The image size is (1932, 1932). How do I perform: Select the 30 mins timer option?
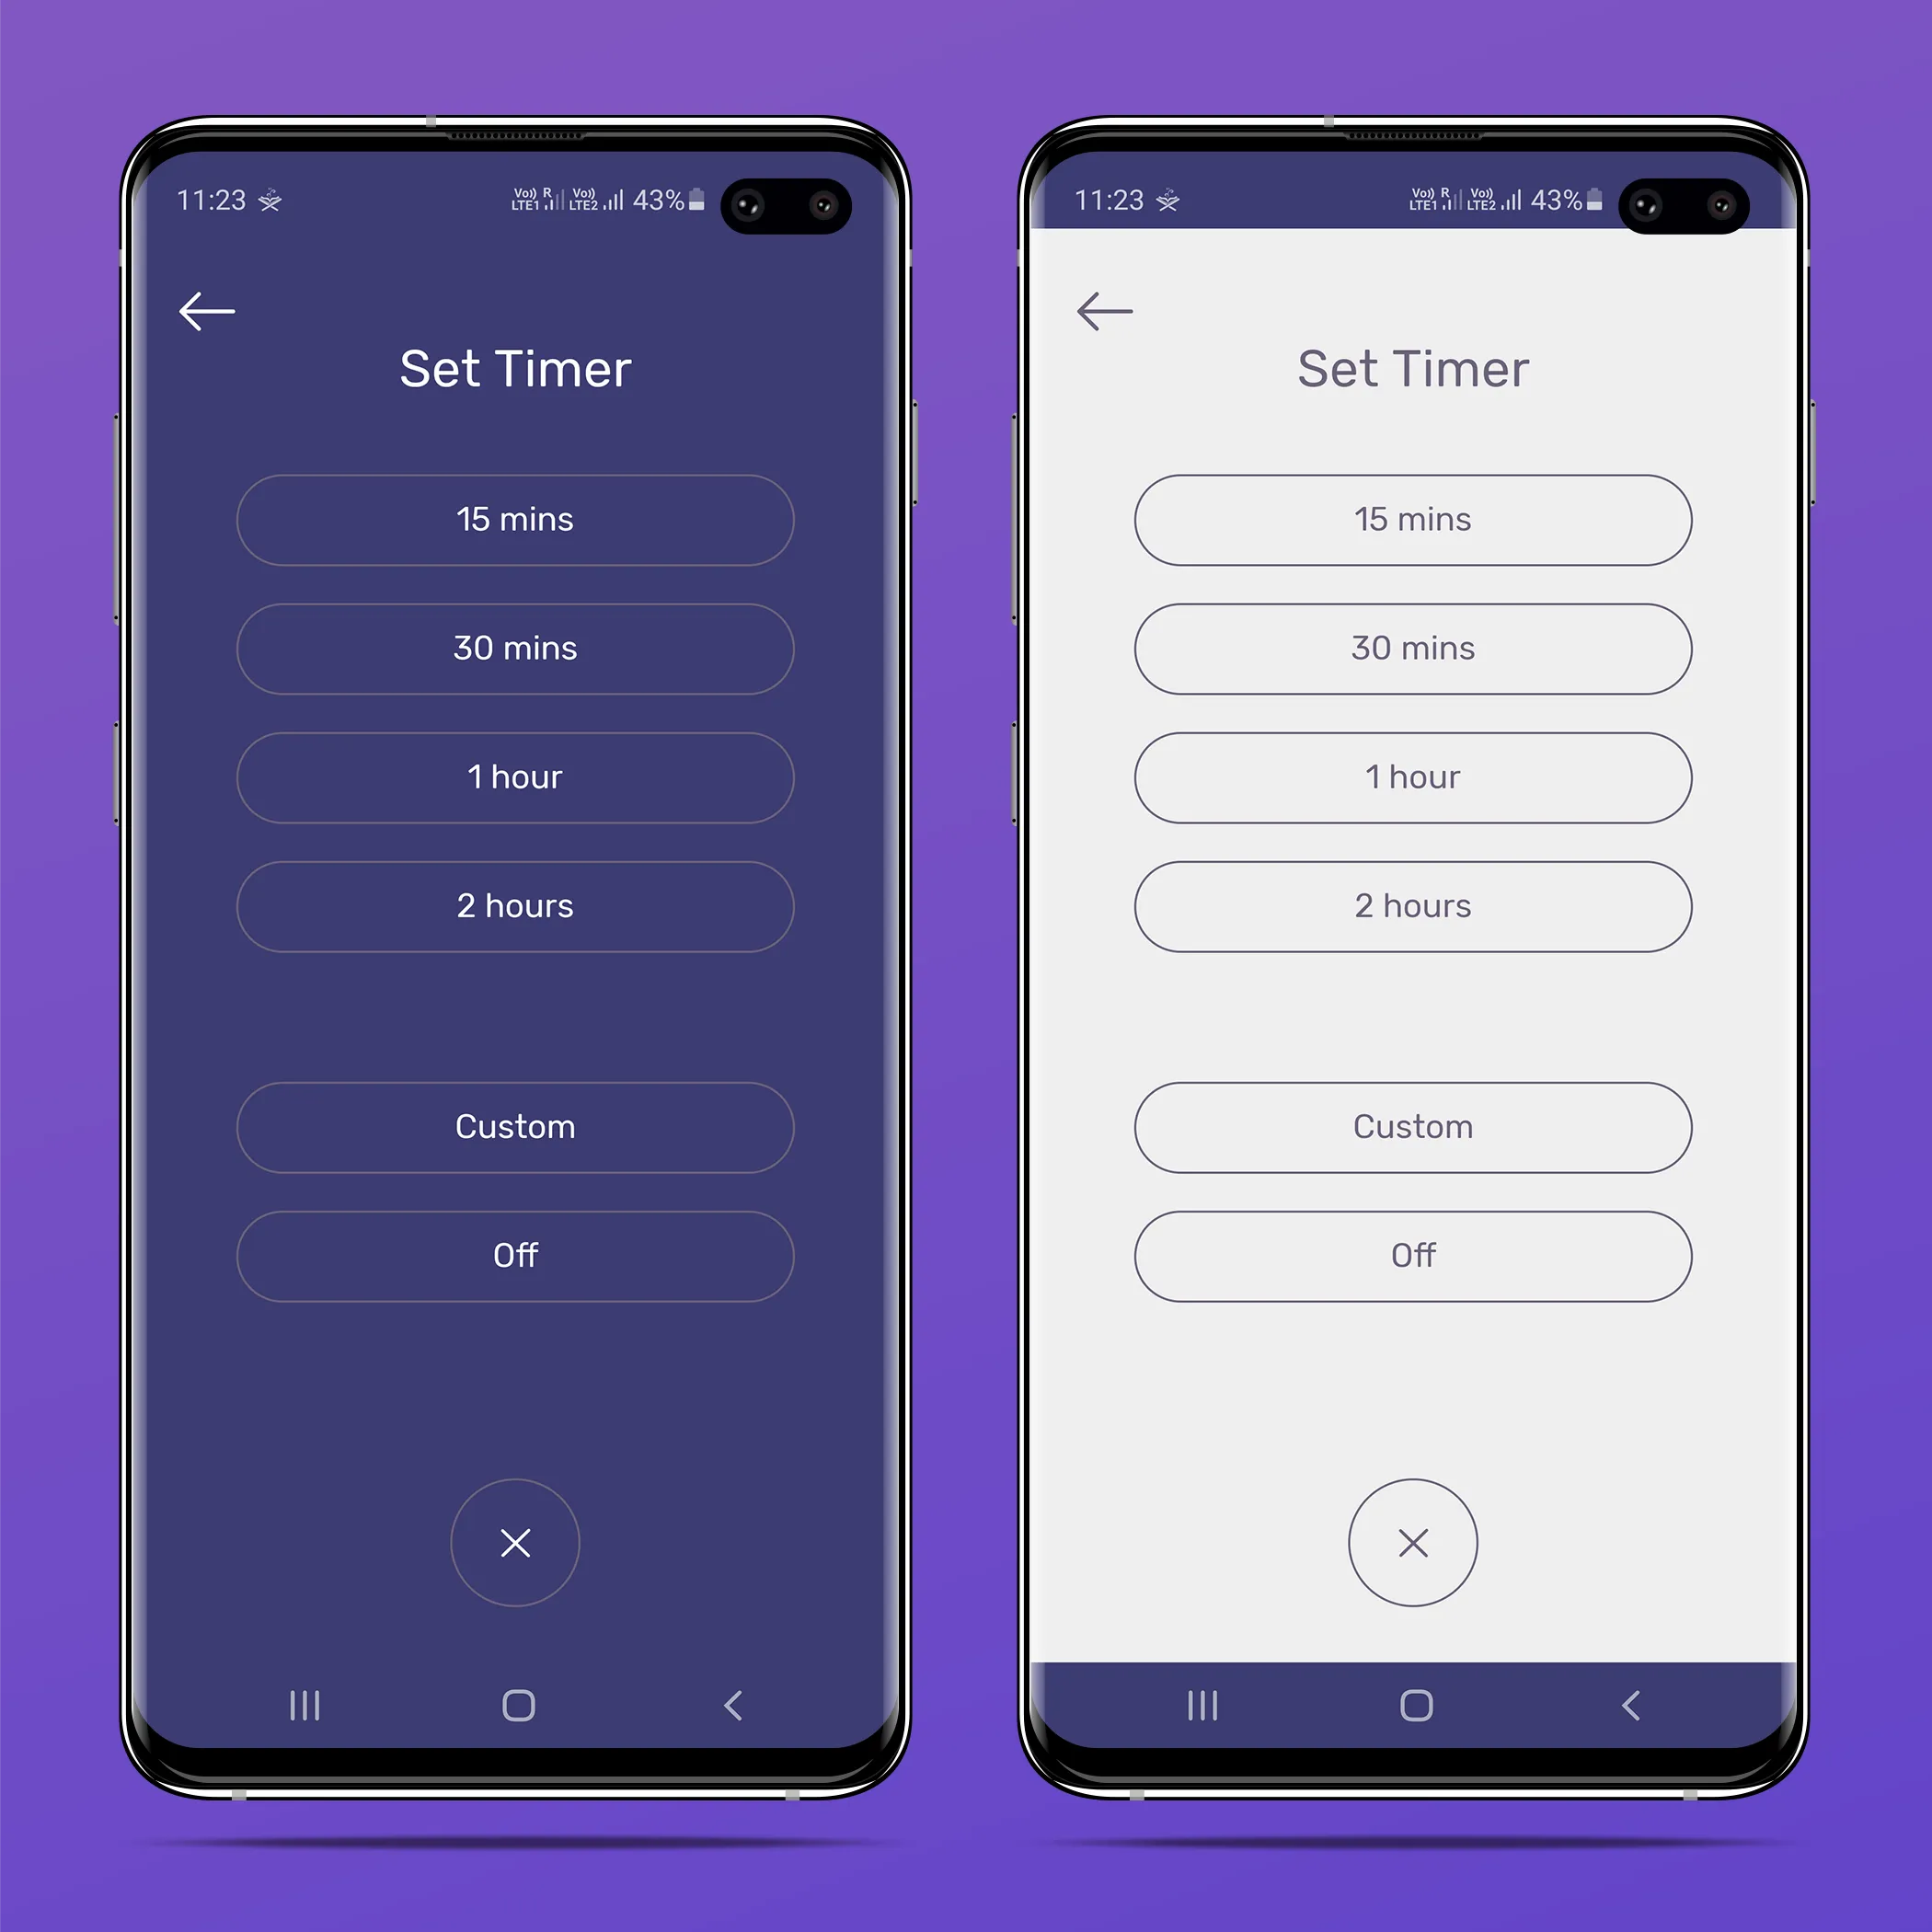(x=515, y=650)
